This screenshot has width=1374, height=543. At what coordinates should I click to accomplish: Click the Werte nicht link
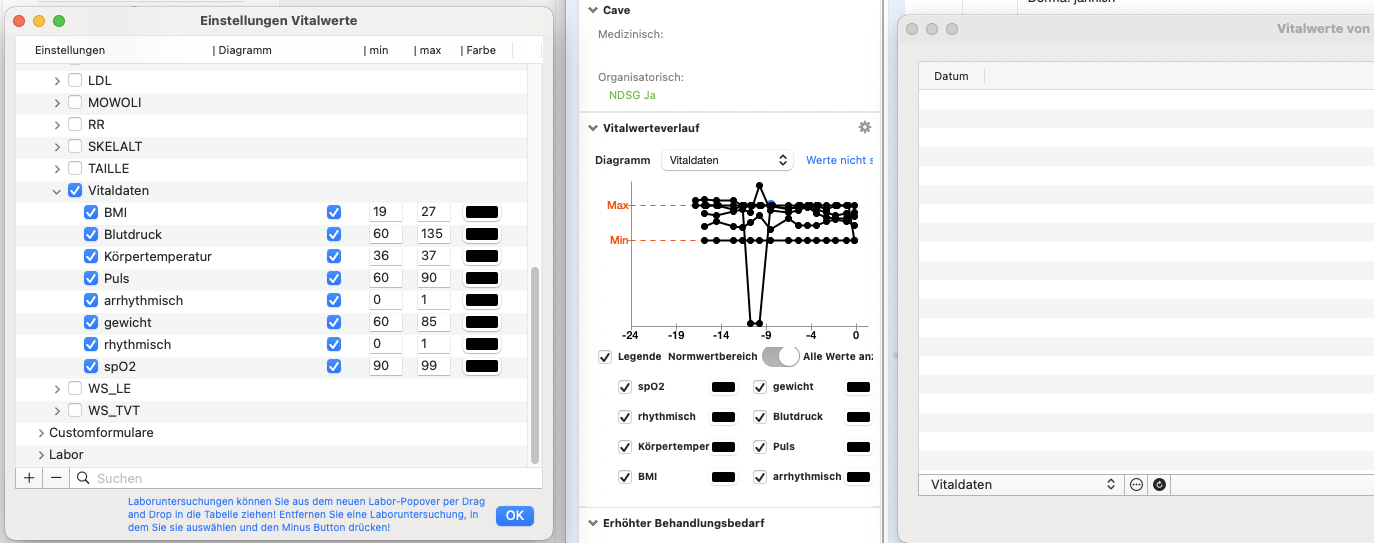click(x=840, y=160)
